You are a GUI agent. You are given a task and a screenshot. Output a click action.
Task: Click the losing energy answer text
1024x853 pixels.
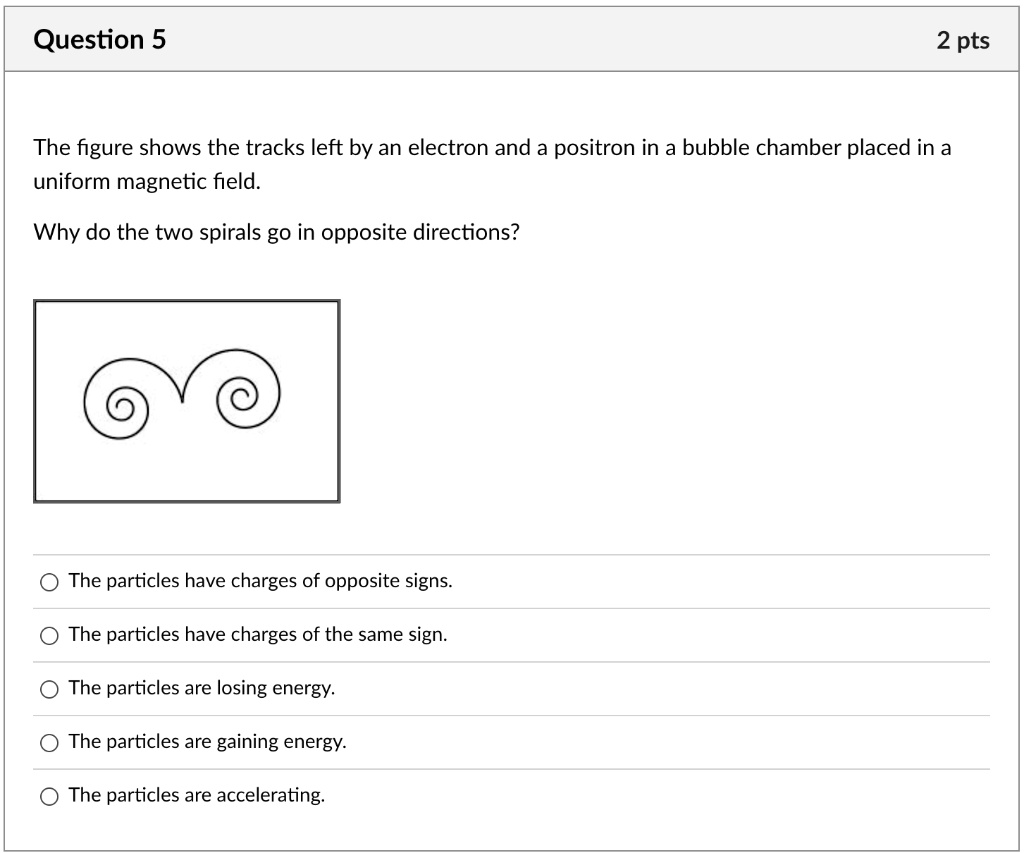point(202,688)
